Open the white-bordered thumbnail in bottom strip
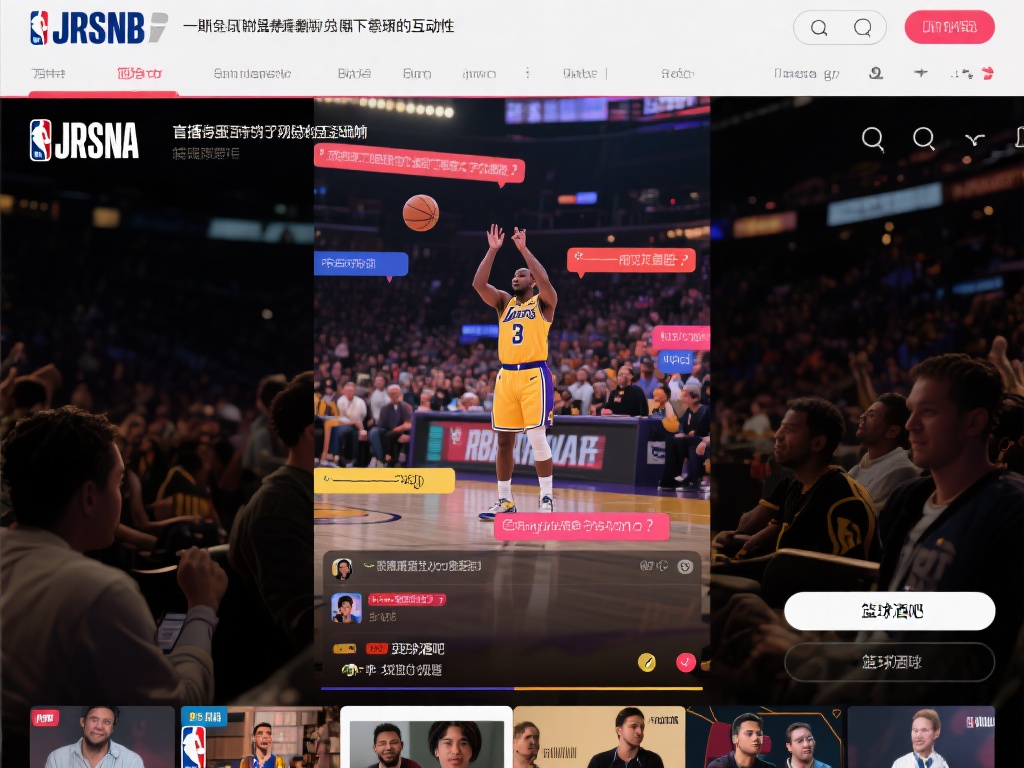This screenshot has width=1024, height=768. pos(426,738)
